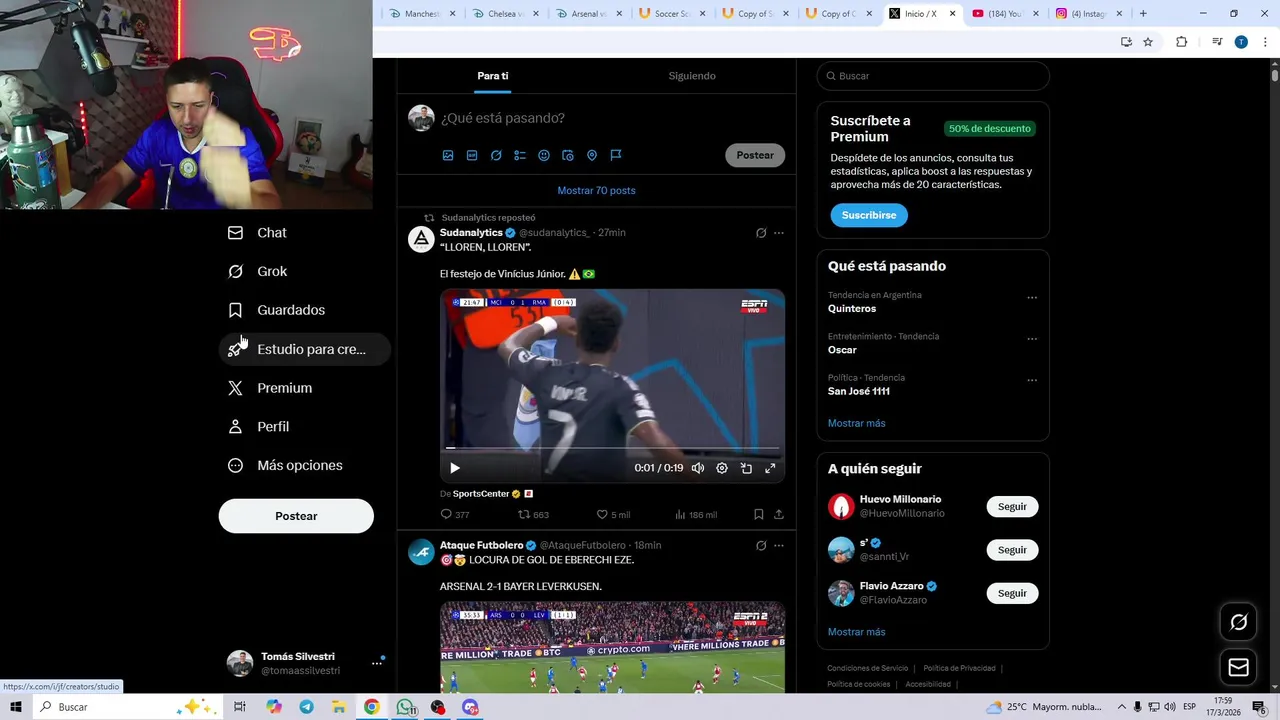Repost the Sudanalytics post
The image size is (1280, 720).
pos(533,514)
